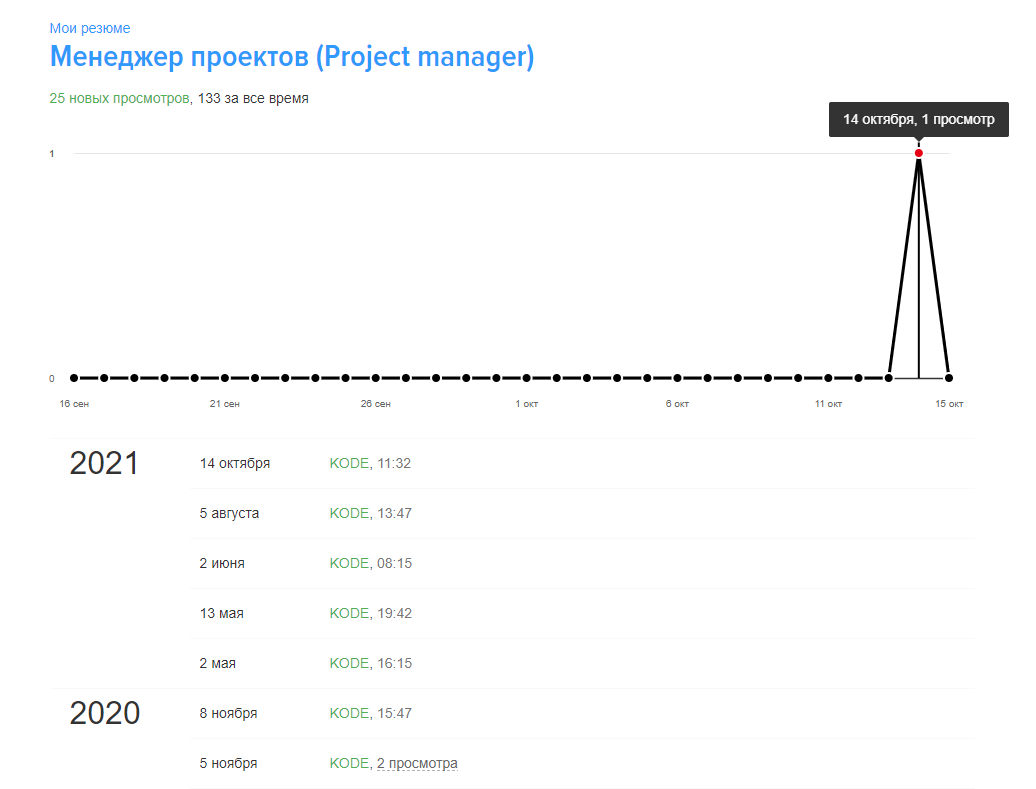The image size is (1036, 789).
Task: Click the chart point above 1 окт
Action: point(527,378)
